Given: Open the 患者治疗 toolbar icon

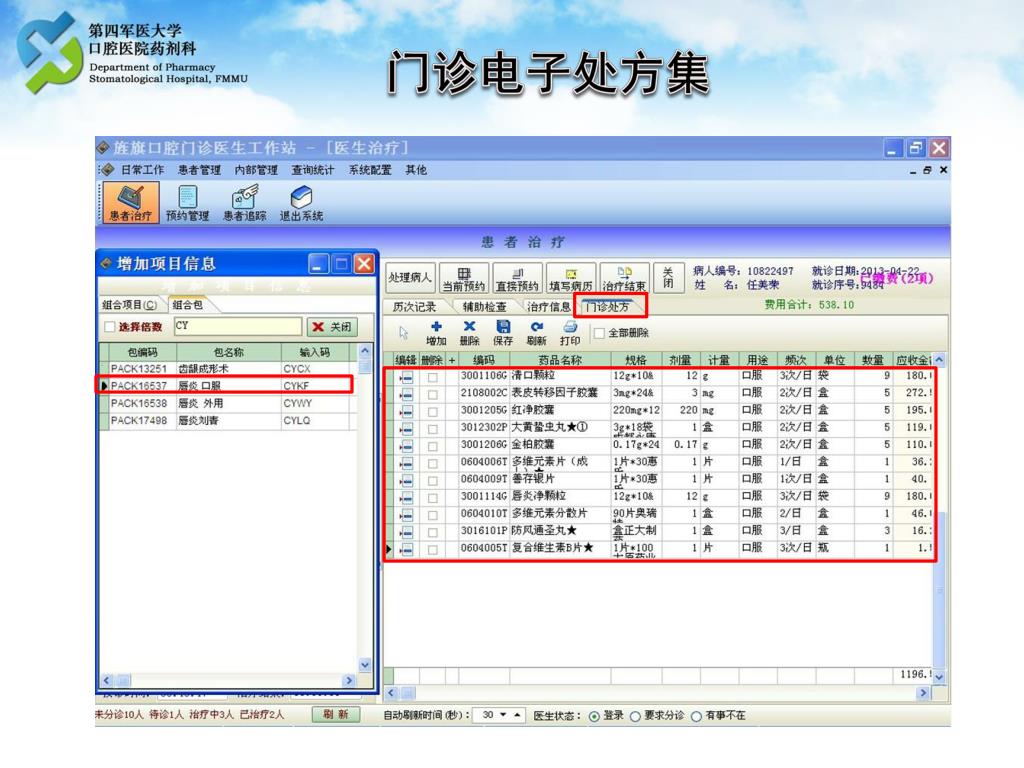Looking at the screenshot, I should coord(131,202).
